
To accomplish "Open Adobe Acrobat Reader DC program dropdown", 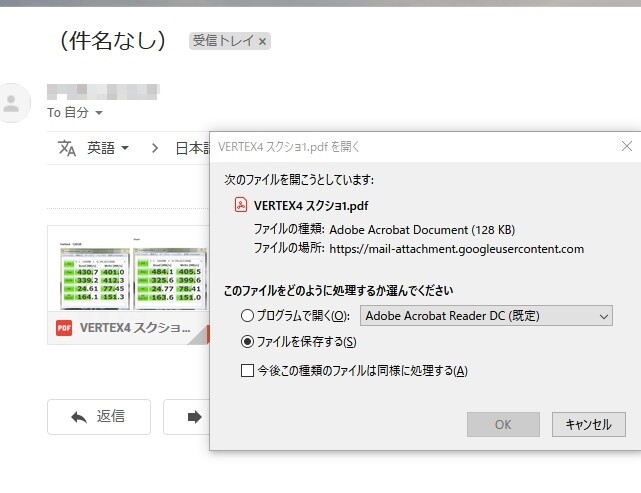I will pyautogui.click(x=486, y=316).
